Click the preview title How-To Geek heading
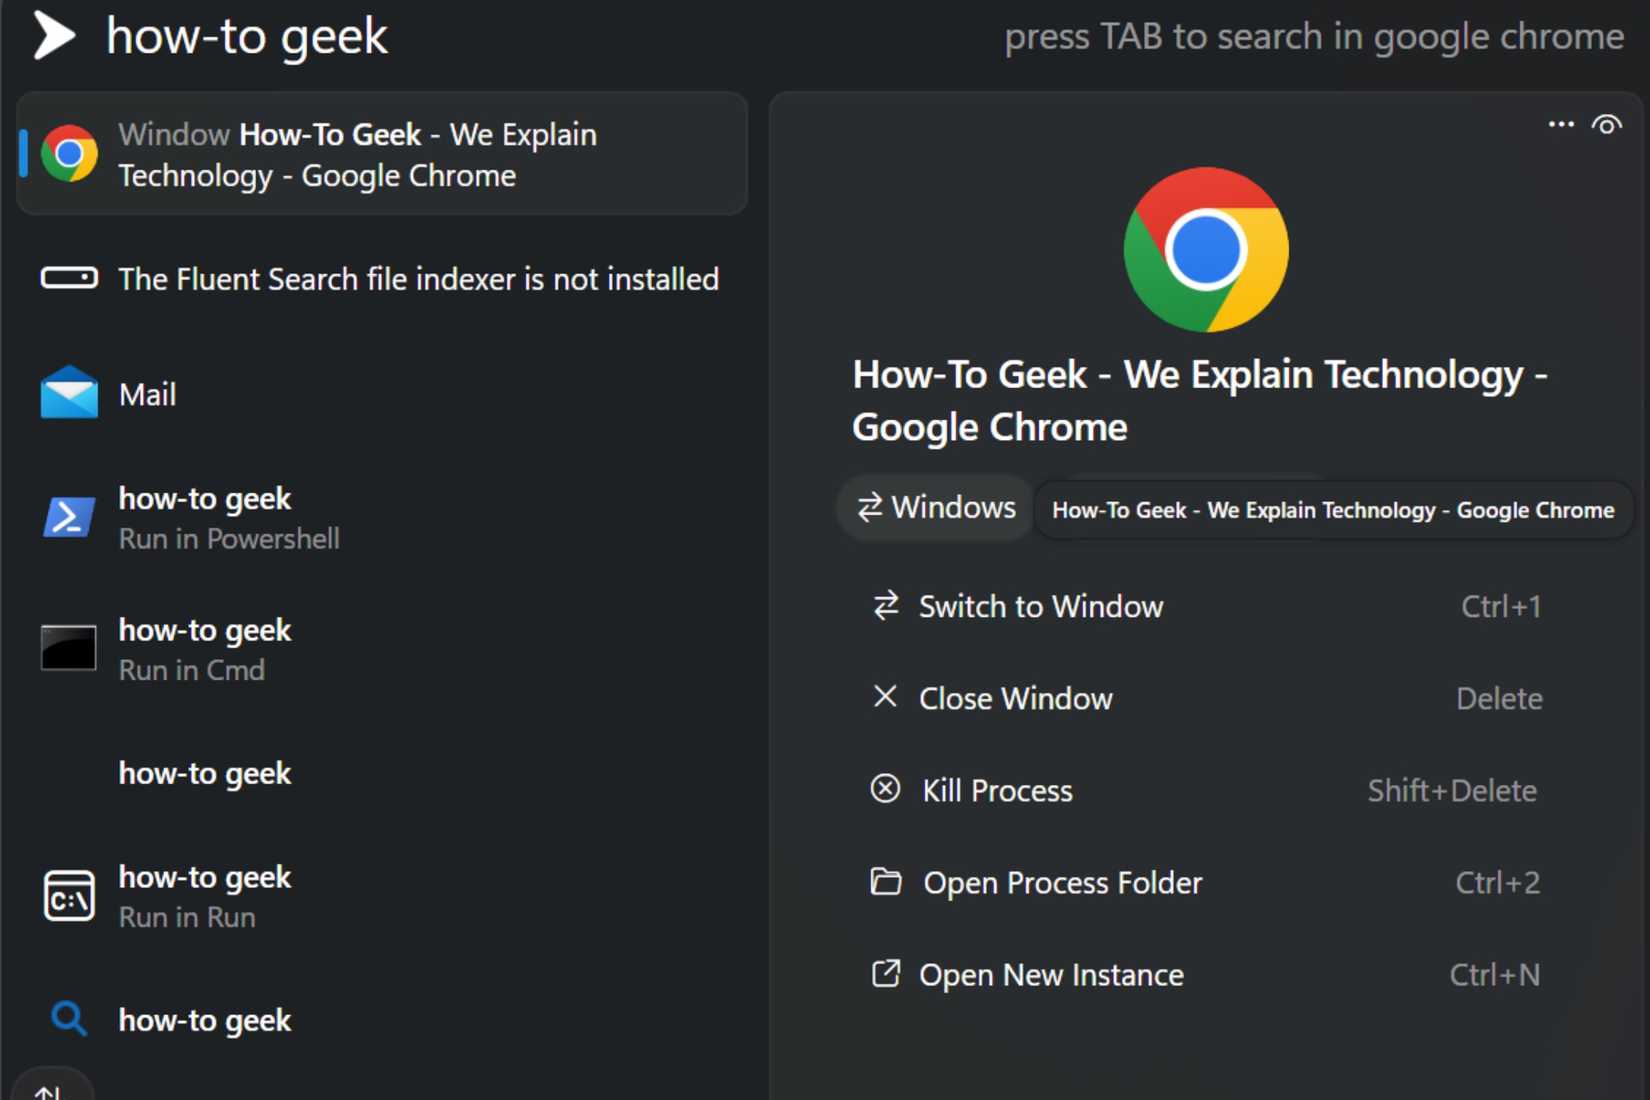This screenshot has height=1100, width=1650. [1200, 401]
